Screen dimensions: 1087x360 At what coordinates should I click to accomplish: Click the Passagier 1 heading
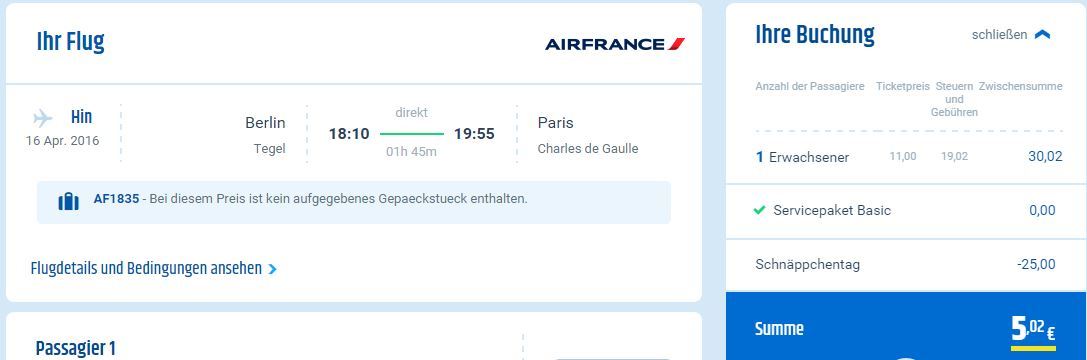tap(76, 348)
